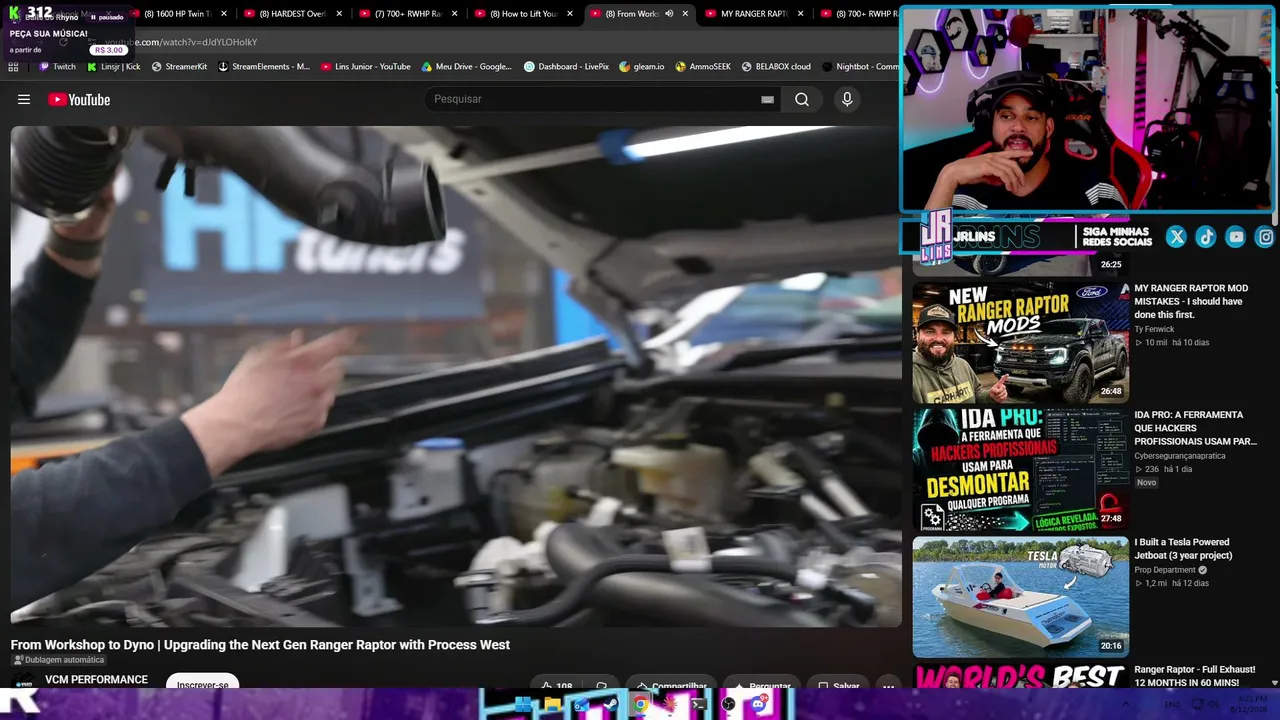This screenshot has height=720, width=1280.
Task: Start voice search with the microphone
Action: pos(847,99)
